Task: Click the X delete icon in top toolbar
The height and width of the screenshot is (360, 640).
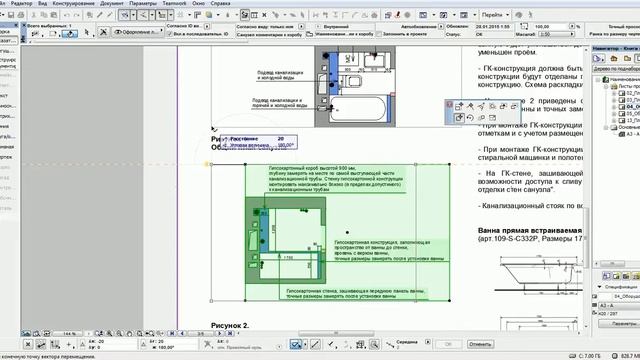Action: tap(264, 15)
